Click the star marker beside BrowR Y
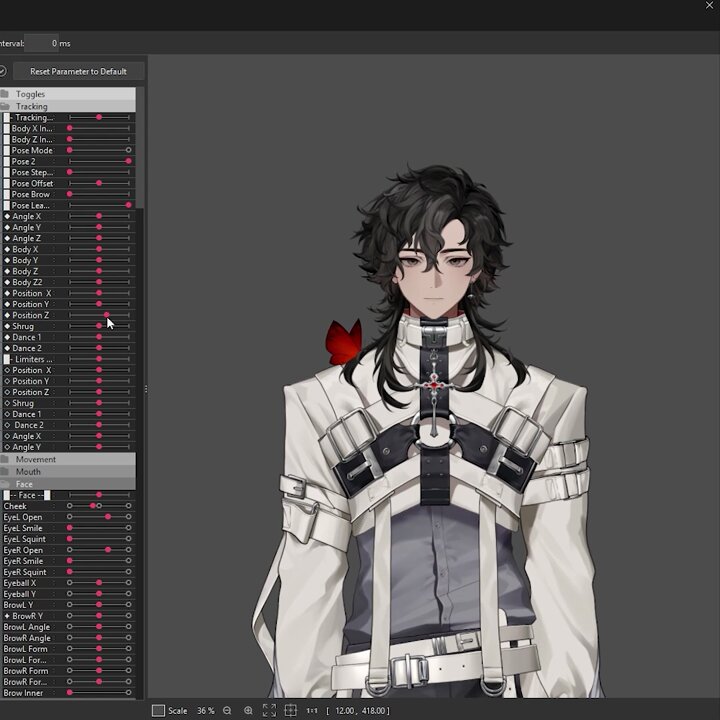720x720 pixels. [x=7, y=616]
